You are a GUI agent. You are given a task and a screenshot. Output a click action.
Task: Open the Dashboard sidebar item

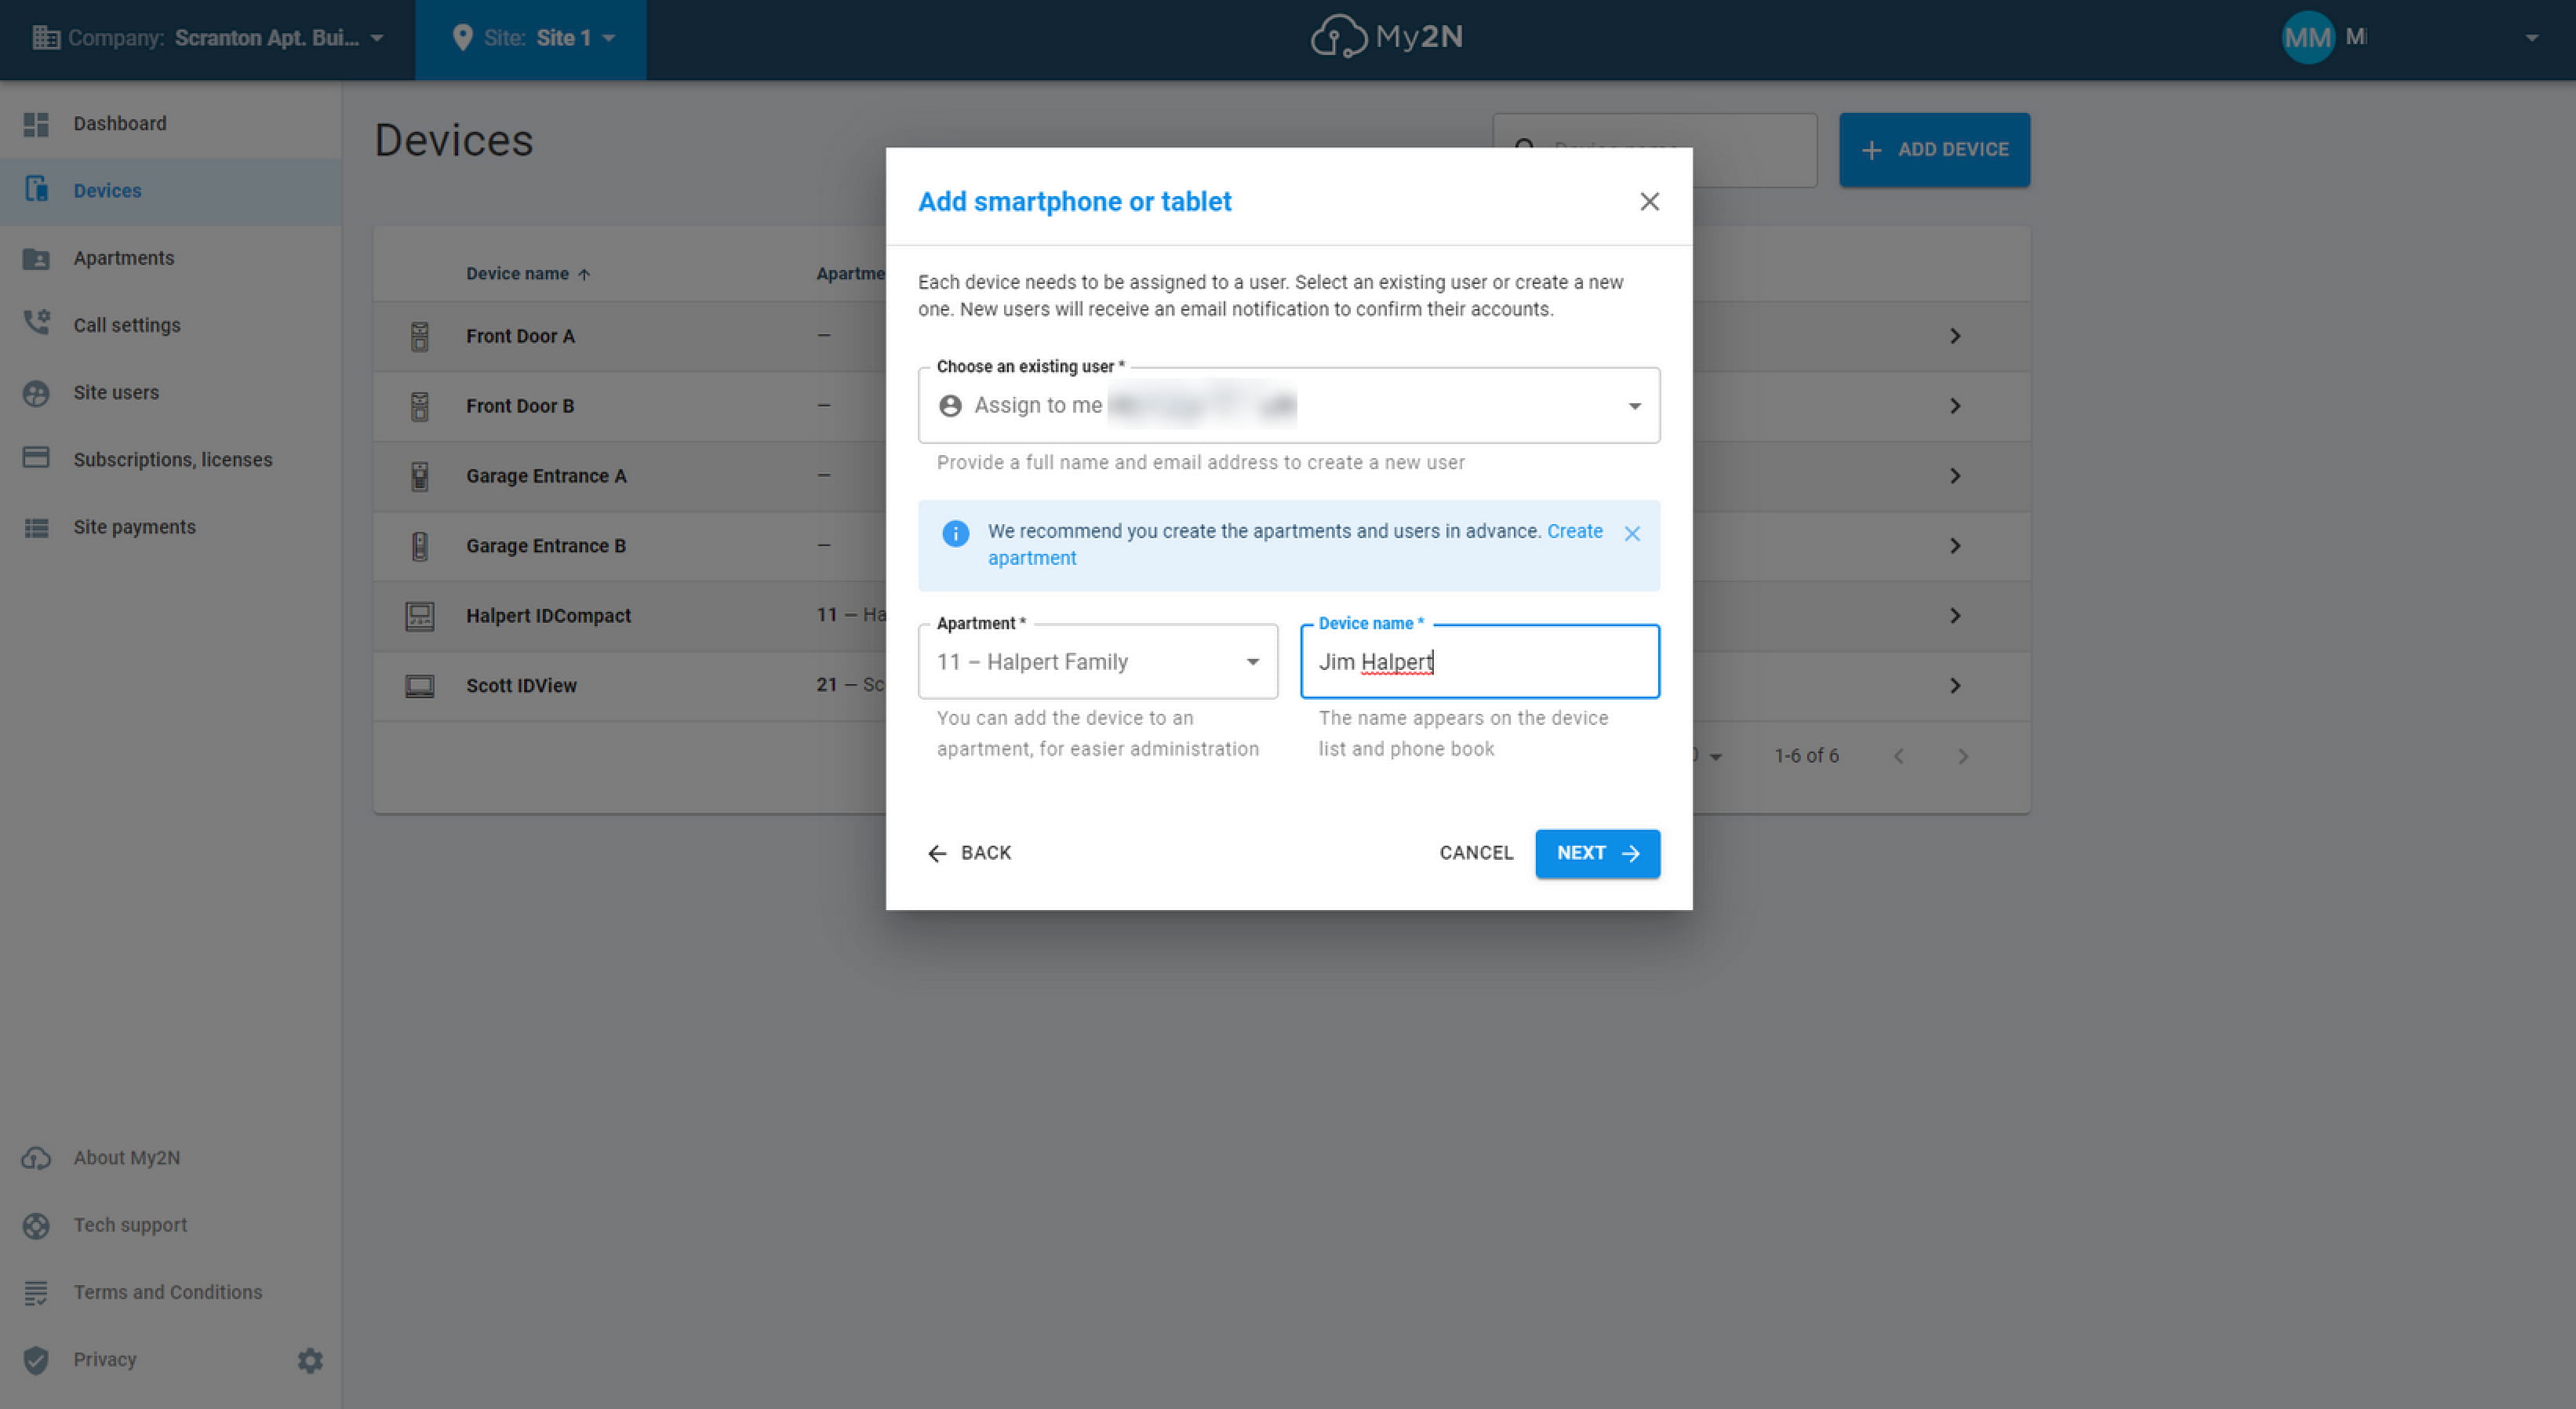(x=170, y=123)
